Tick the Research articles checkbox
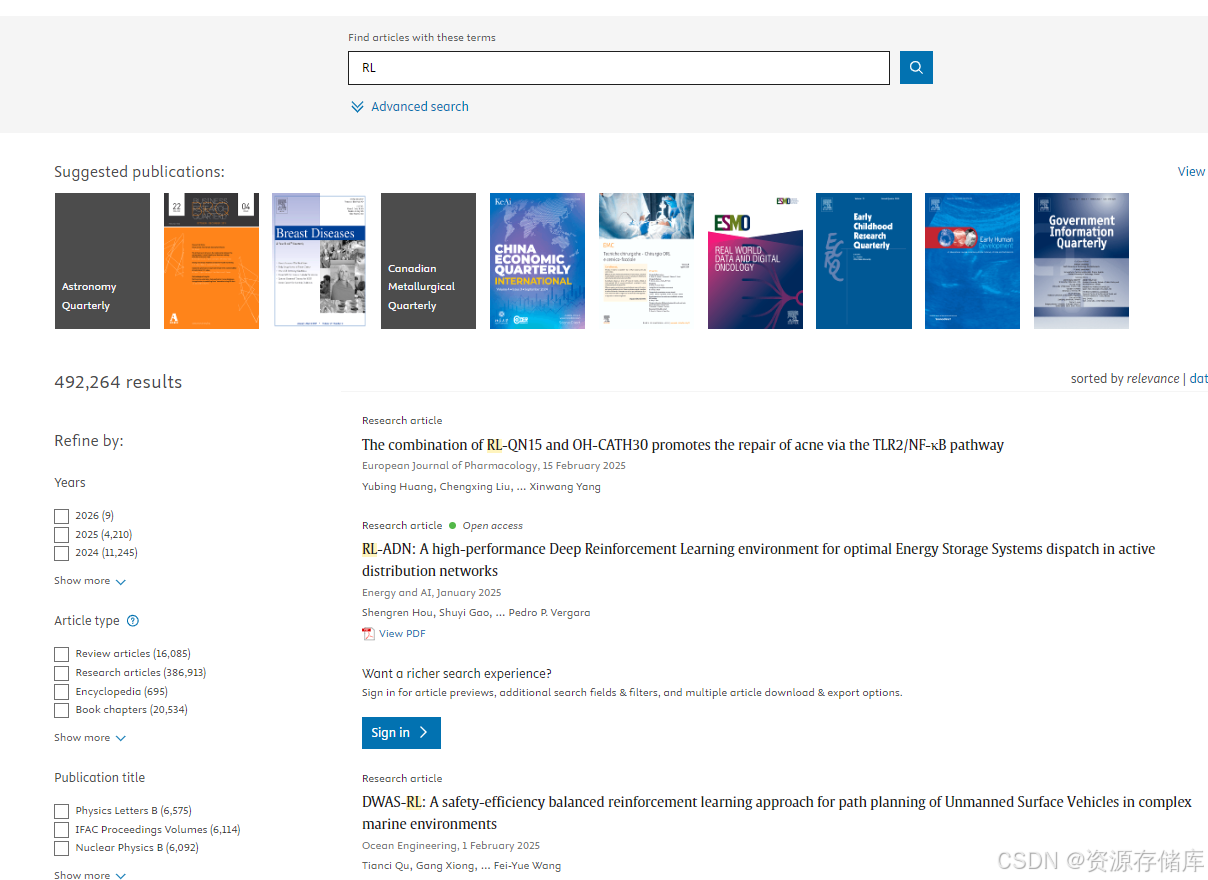Image resolution: width=1208 pixels, height=880 pixels. (62, 673)
